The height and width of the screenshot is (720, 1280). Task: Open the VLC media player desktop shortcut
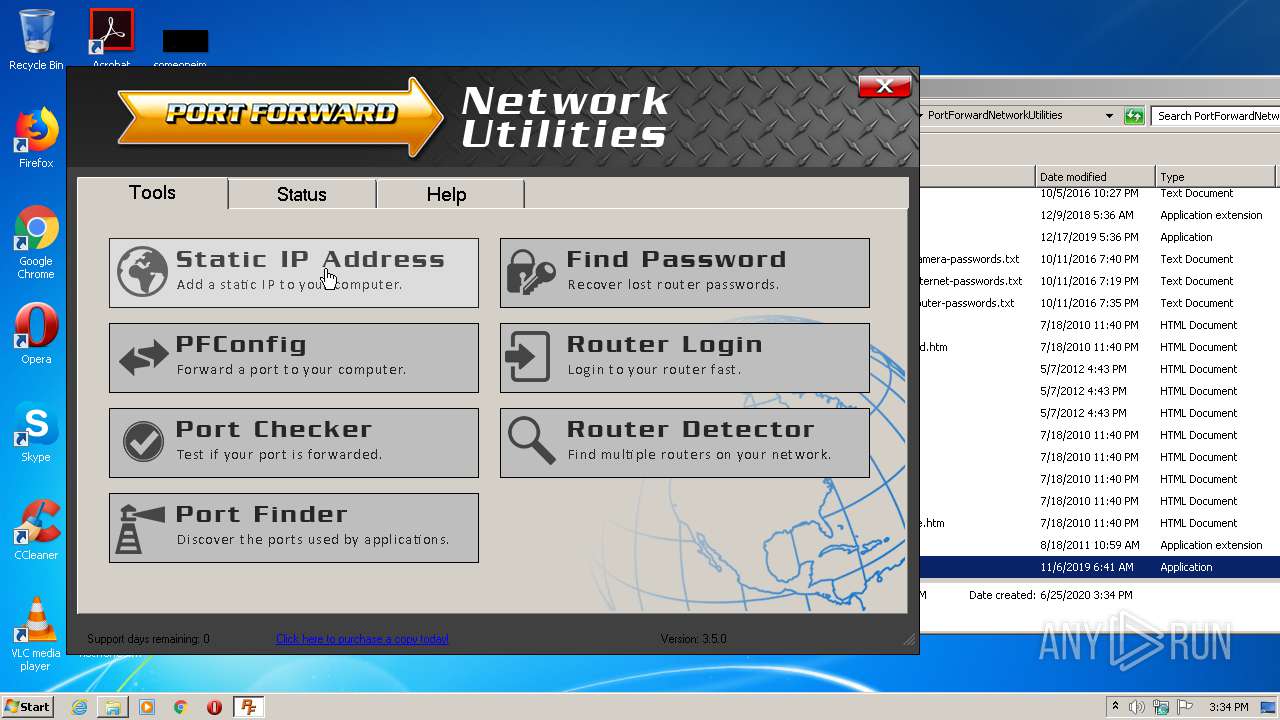(36, 634)
